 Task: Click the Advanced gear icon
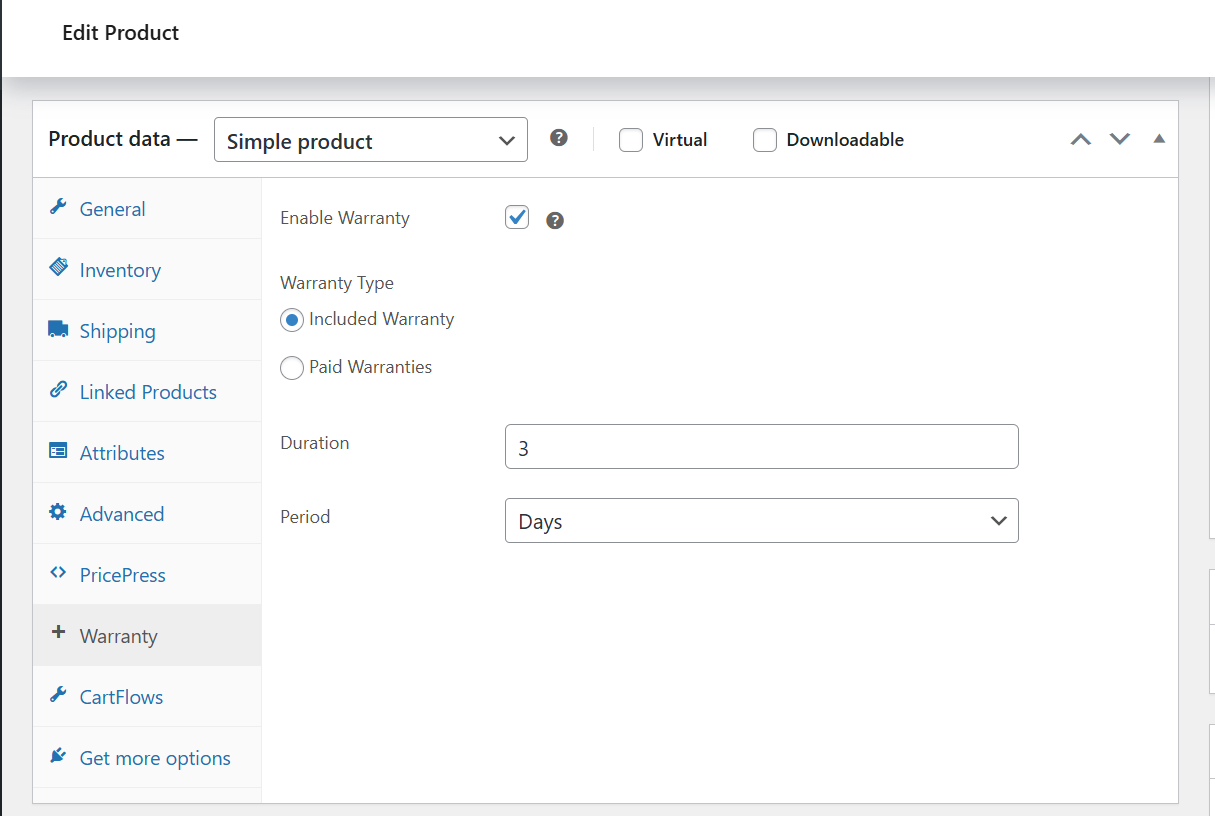tap(58, 513)
